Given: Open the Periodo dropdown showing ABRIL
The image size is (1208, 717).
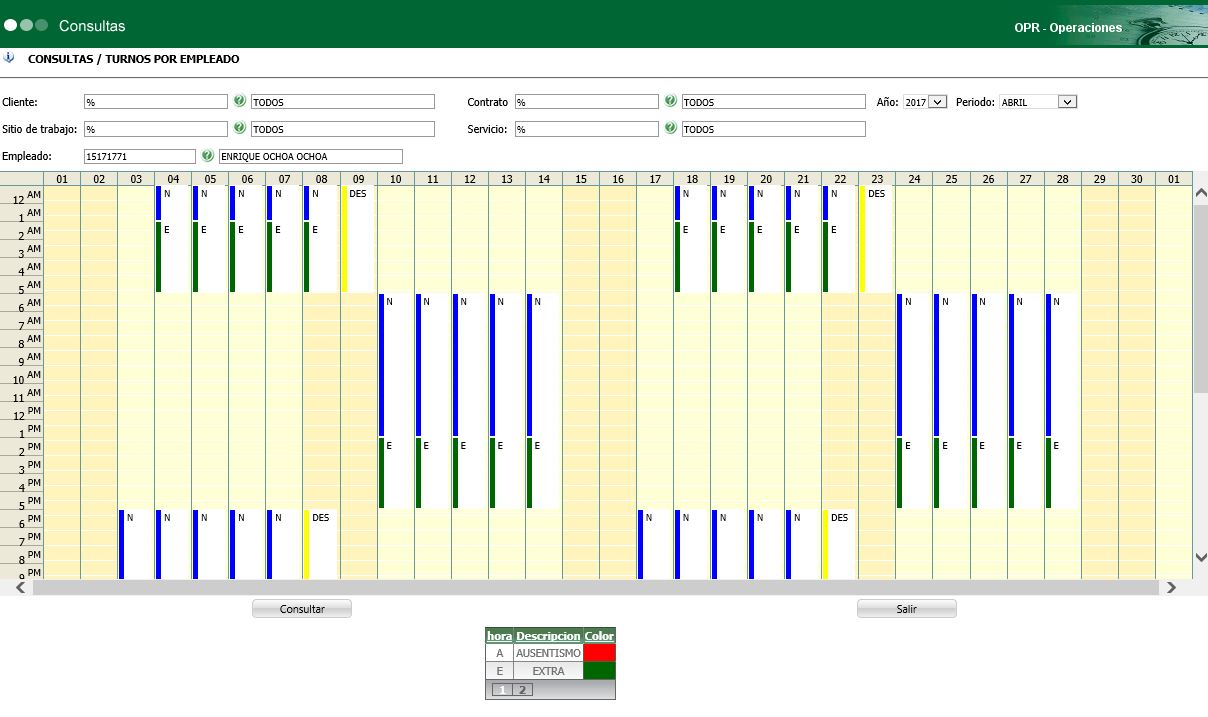Looking at the screenshot, I should pyautogui.click(x=1038, y=102).
